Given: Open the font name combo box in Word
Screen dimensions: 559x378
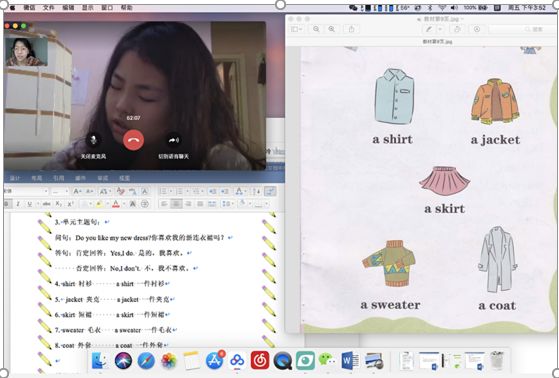Looking at the screenshot, I should point(26,191).
